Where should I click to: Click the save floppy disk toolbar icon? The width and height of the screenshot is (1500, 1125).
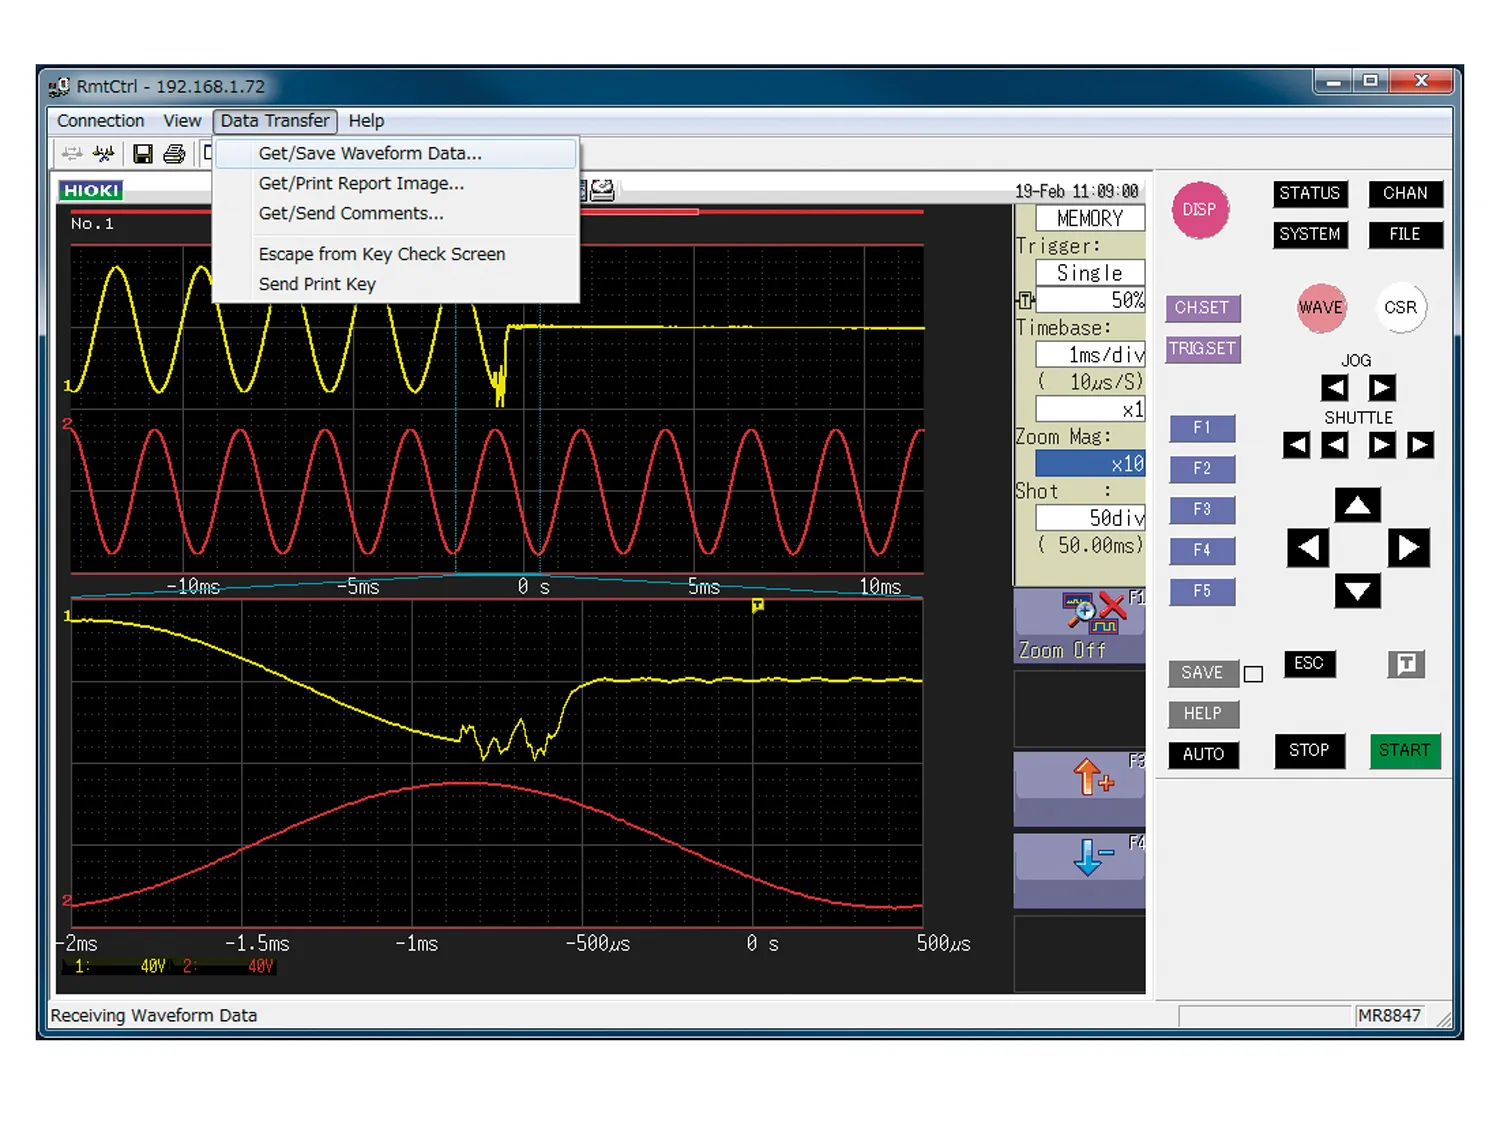[x=143, y=153]
